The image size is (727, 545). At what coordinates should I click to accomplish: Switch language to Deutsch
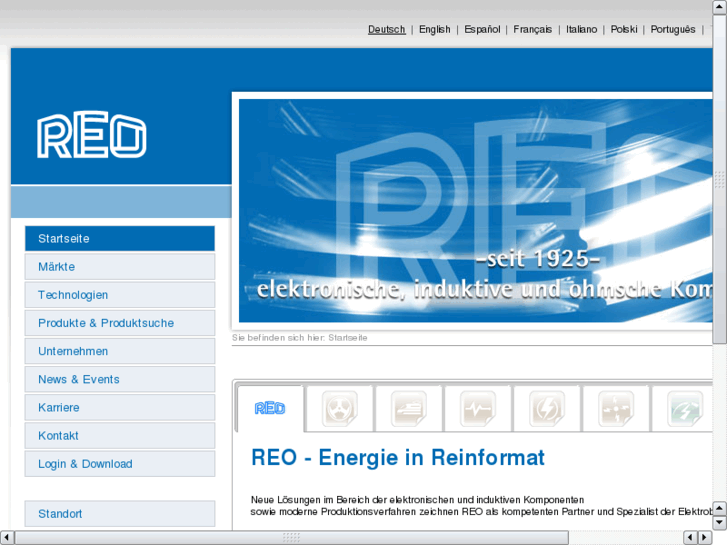(x=387, y=29)
